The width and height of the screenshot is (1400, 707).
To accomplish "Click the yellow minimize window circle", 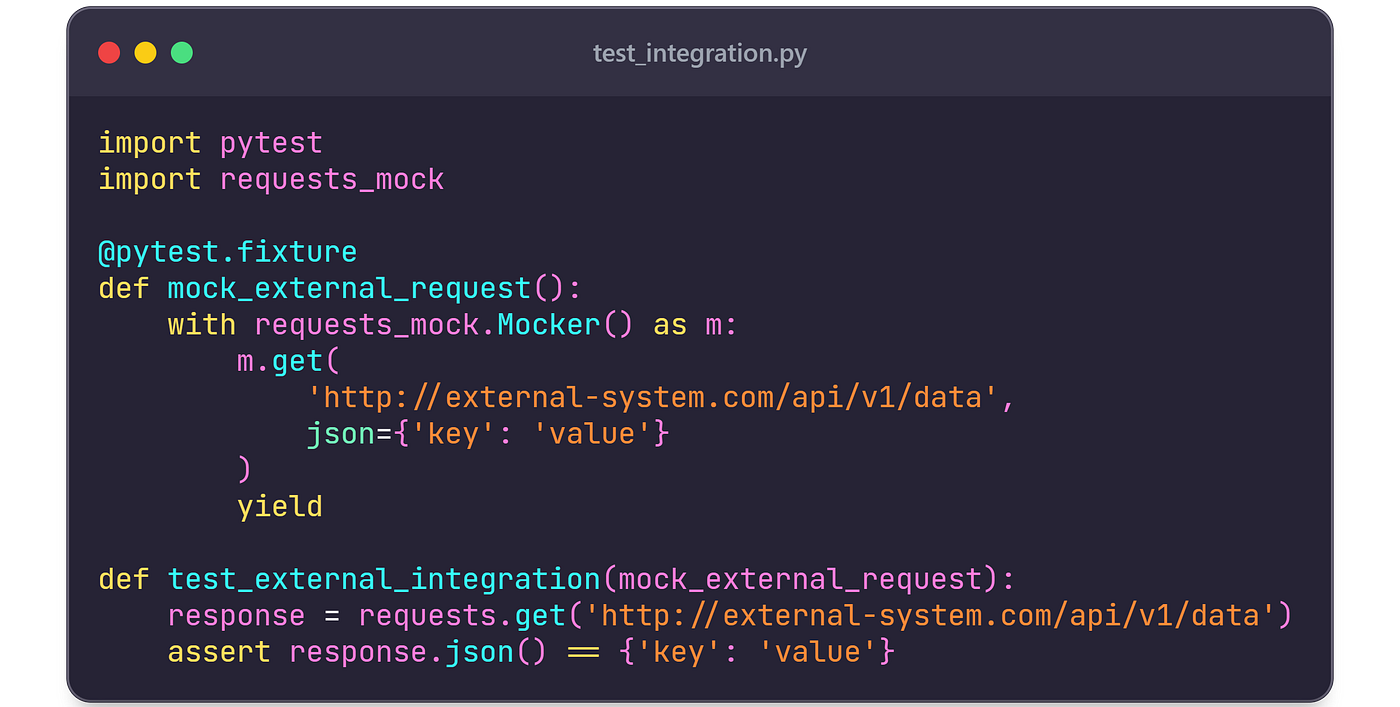I will pyautogui.click(x=144, y=53).
